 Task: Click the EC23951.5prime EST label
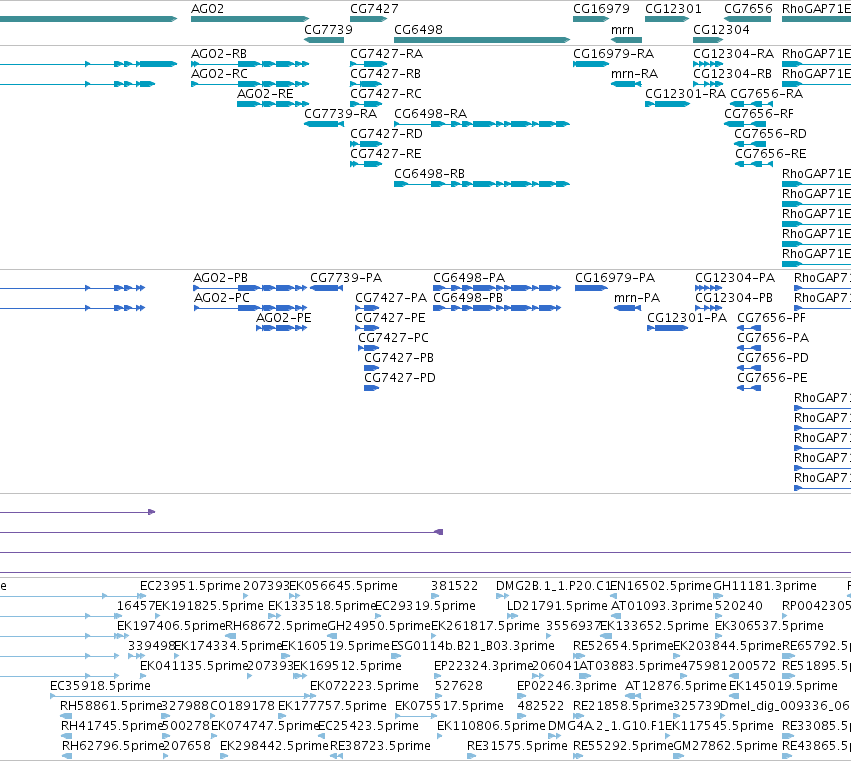(190, 586)
